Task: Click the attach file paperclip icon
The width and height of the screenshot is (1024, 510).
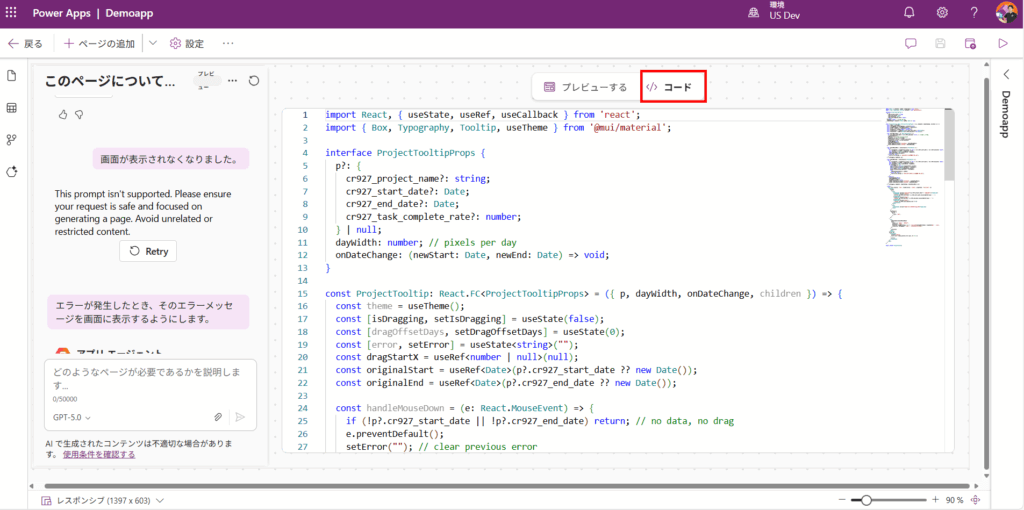Action: tap(217, 417)
